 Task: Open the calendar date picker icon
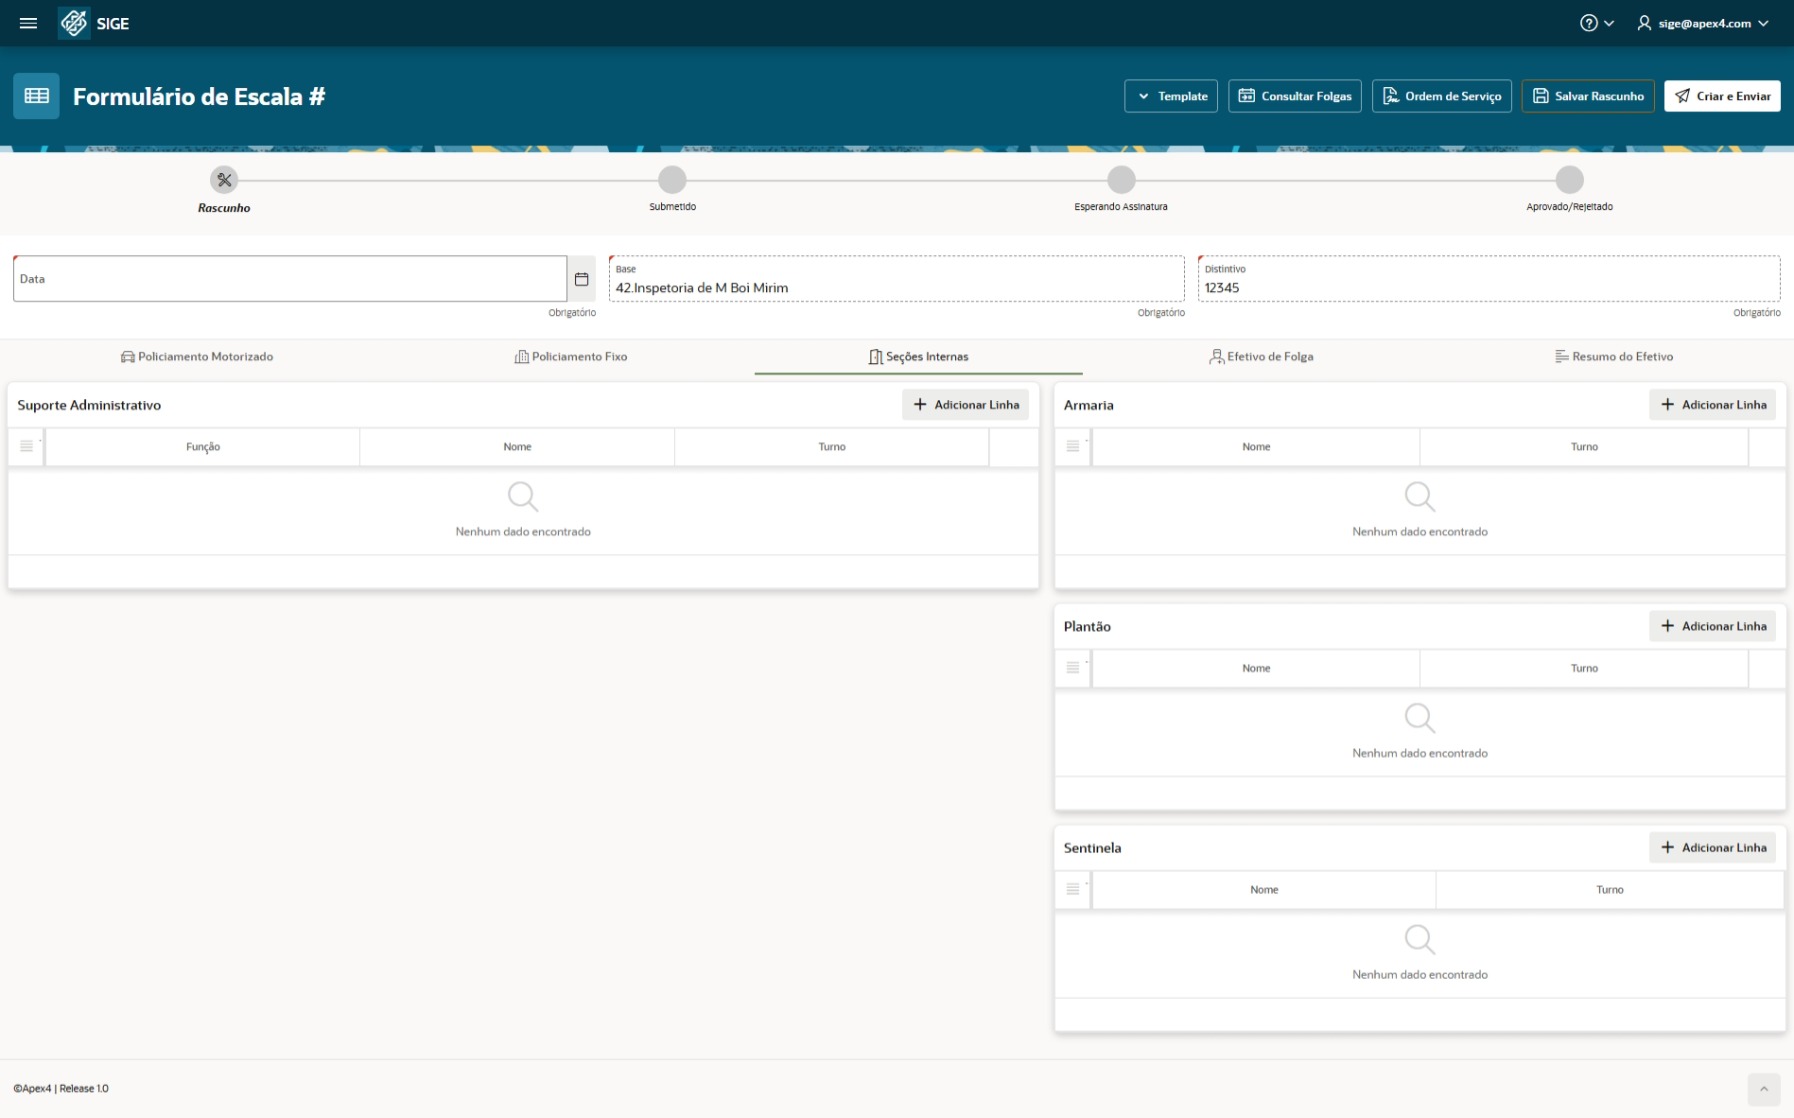click(581, 279)
